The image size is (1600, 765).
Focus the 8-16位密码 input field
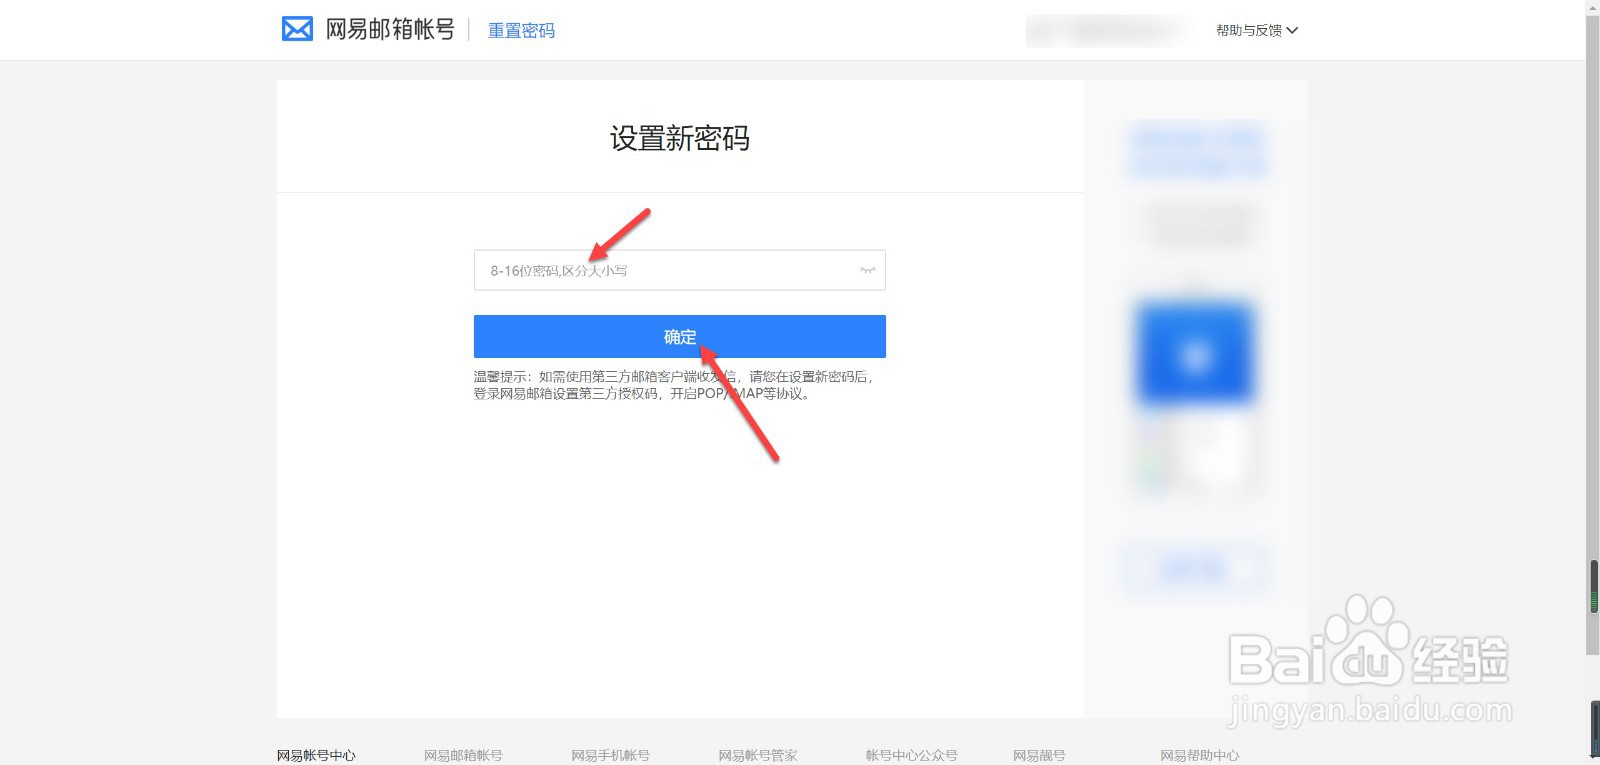pos(680,270)
